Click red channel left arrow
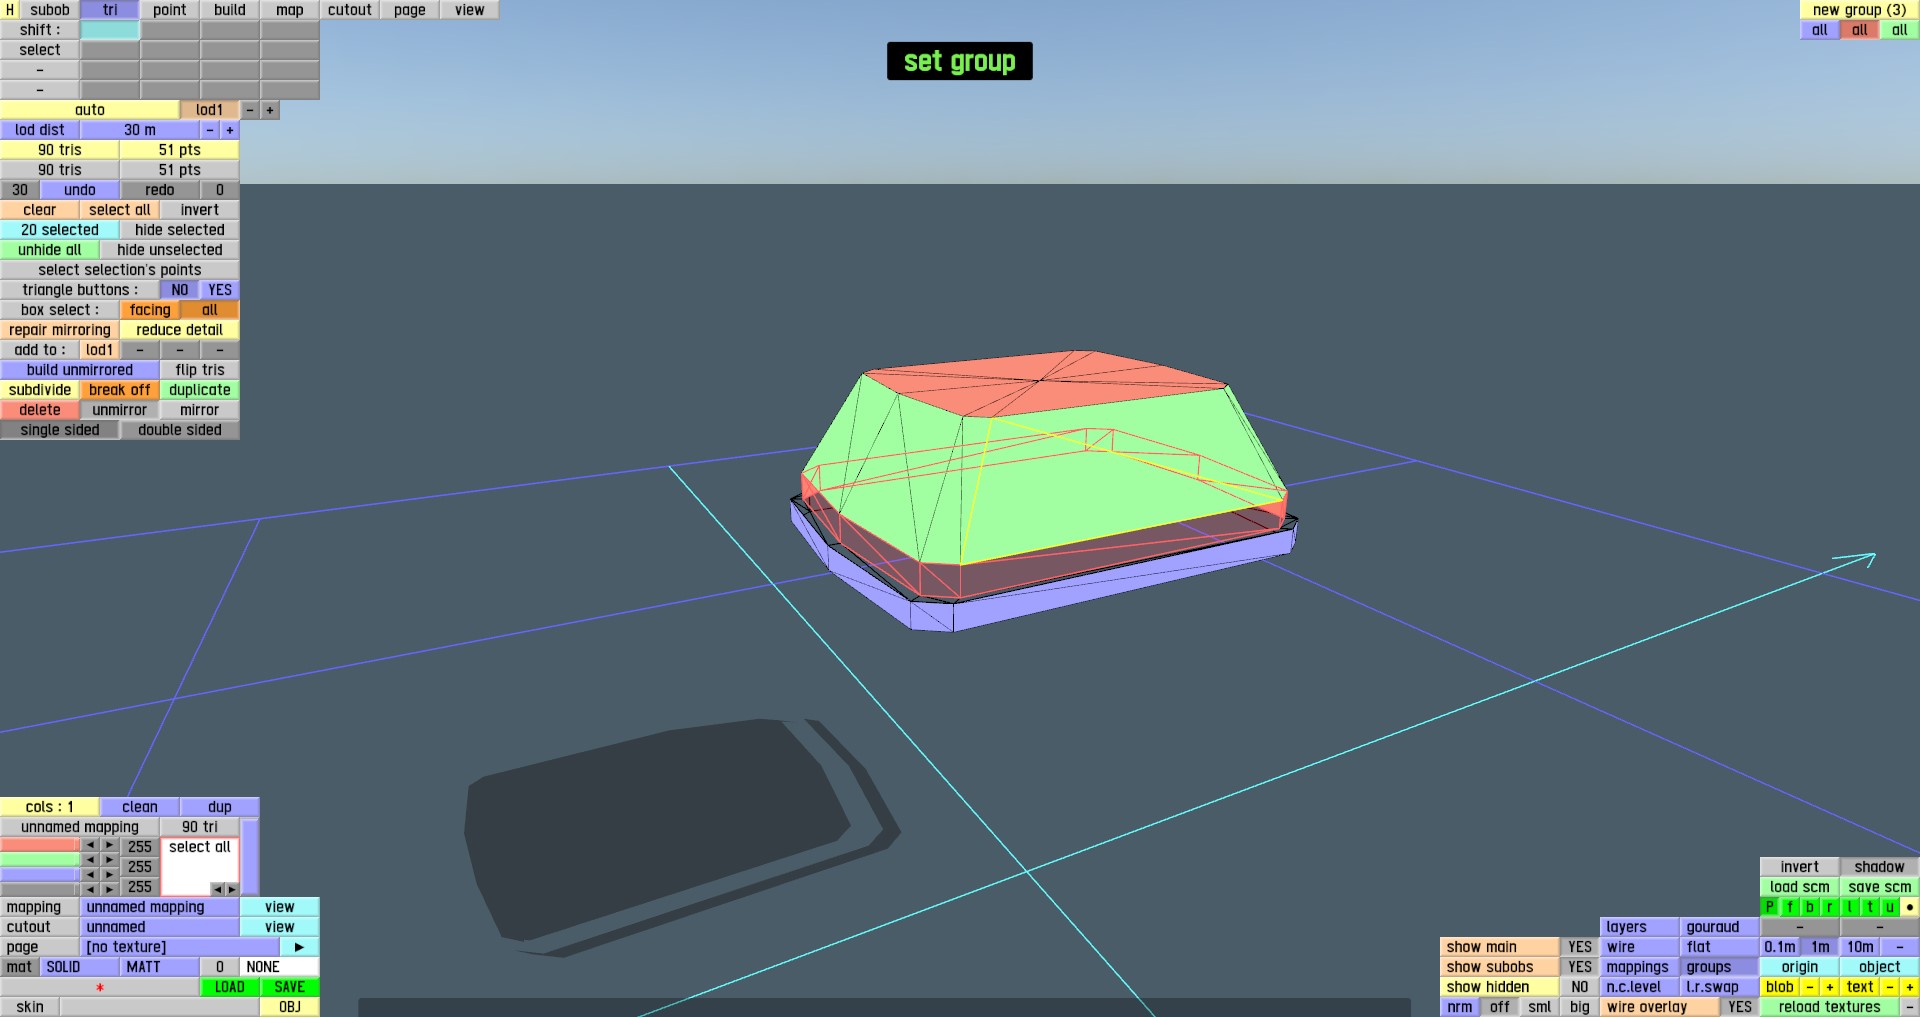This screenshot has width=1920, height=1017. click(x=90, y=845)
